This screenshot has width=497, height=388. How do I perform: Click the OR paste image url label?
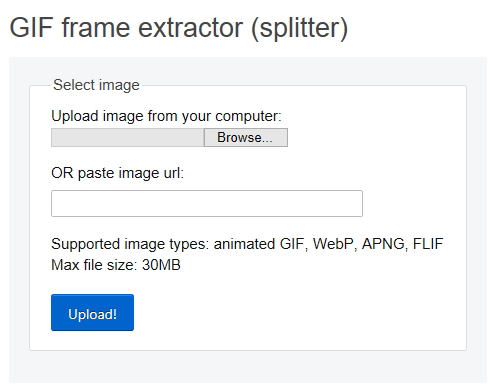pos(117,173)
